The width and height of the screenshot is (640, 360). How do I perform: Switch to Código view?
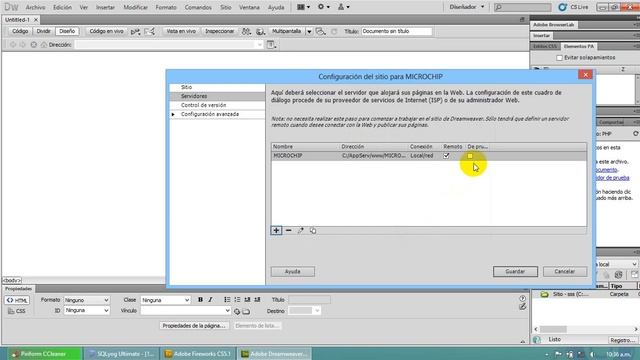coord(20,31)
